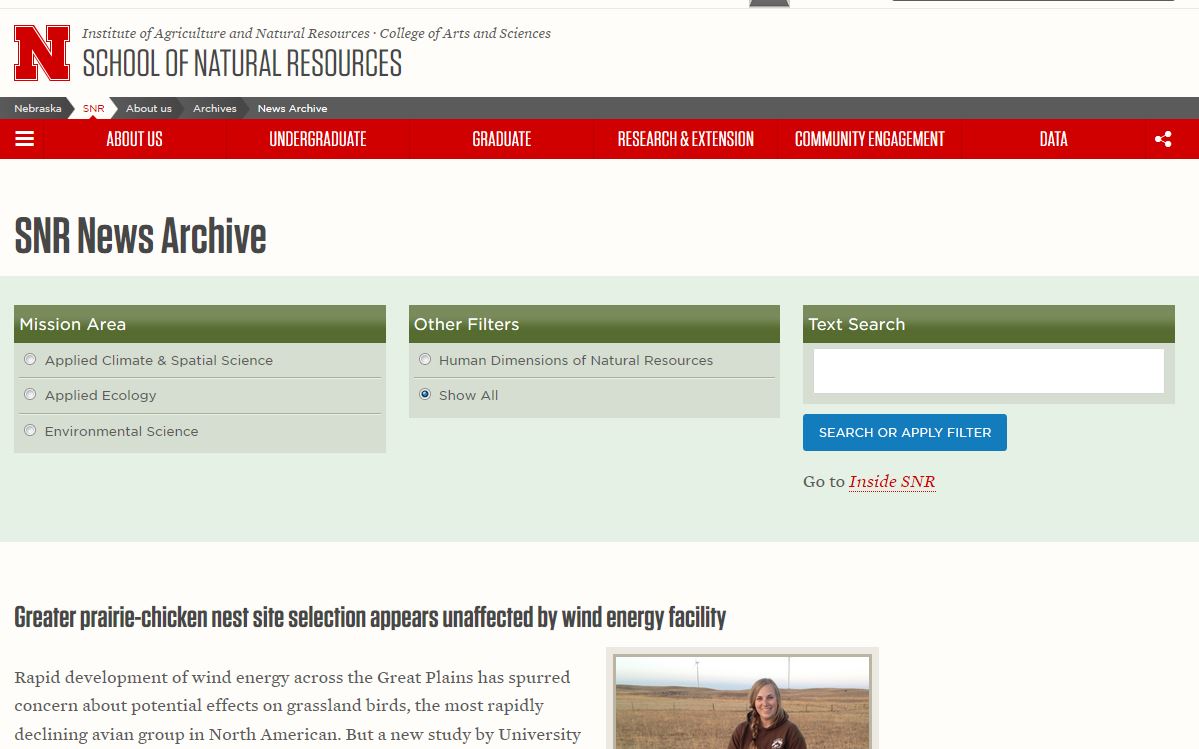
Task: Go to SNR breadcrumb link
Action: 93,108
